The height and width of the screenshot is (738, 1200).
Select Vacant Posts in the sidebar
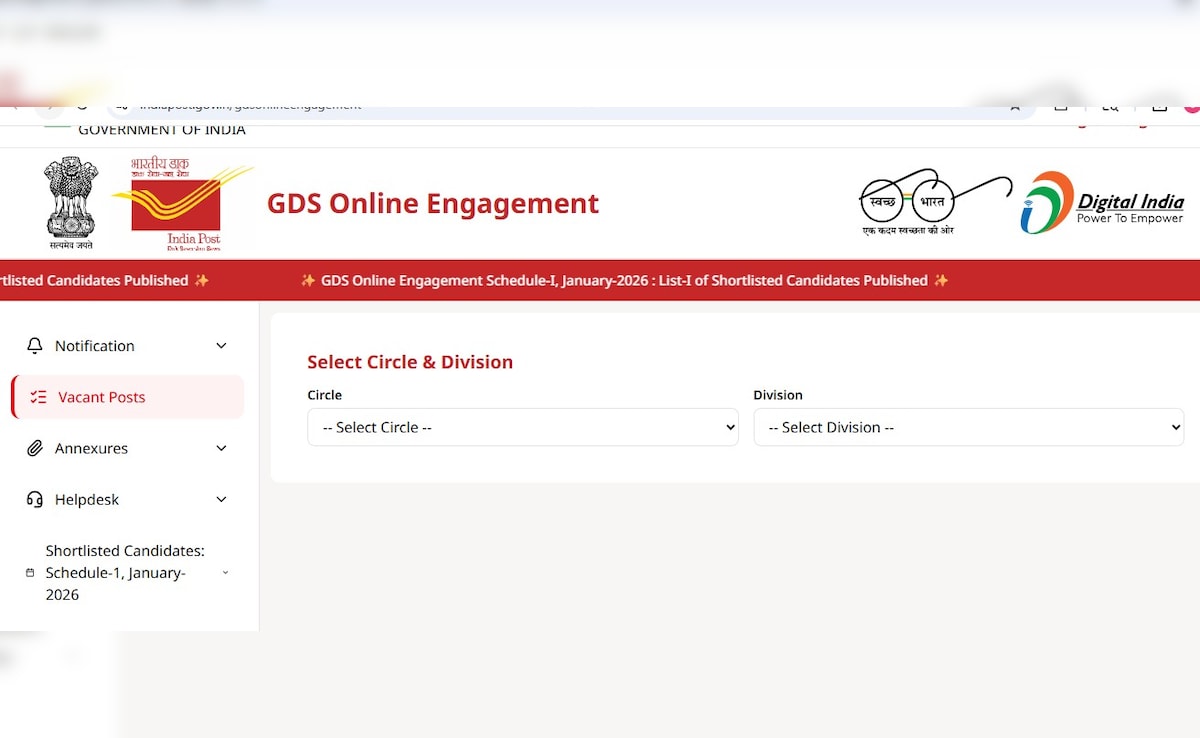[x=103, y=396]
